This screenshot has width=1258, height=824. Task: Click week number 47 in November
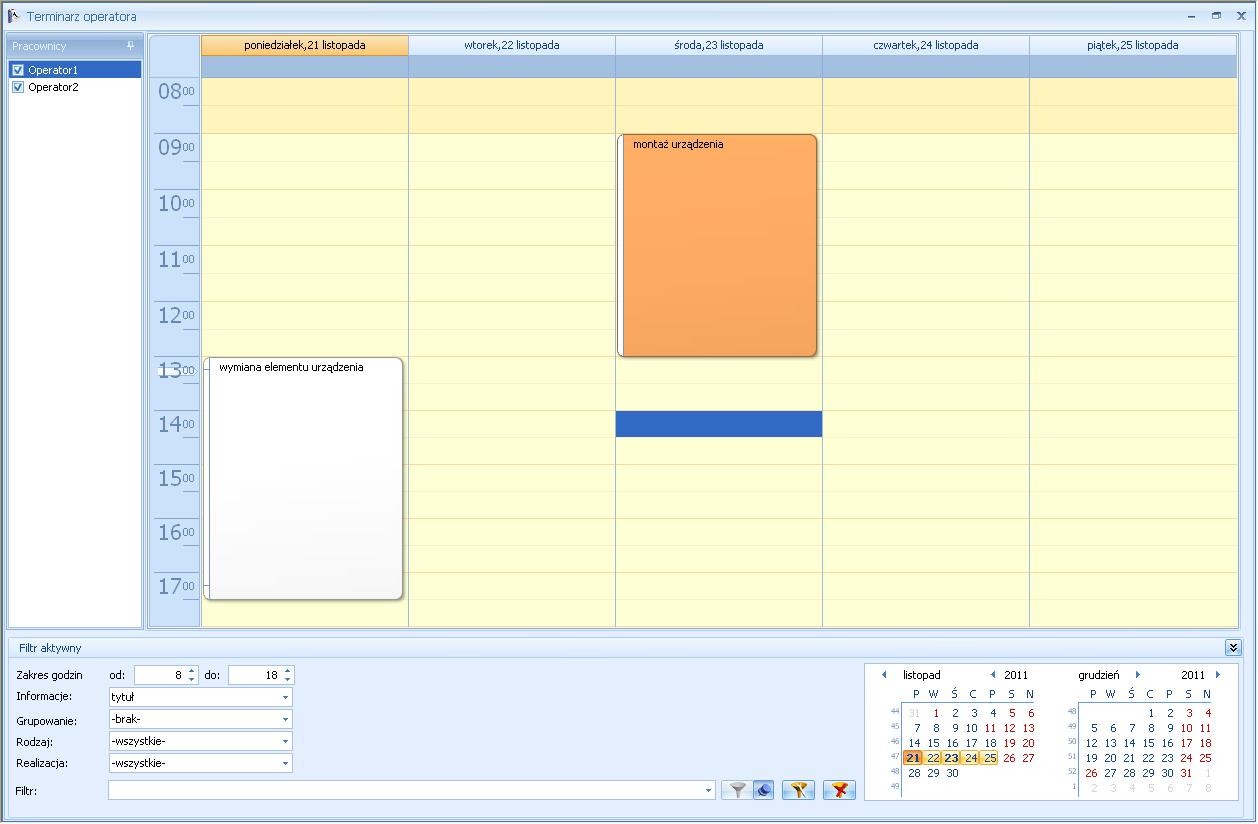click(894, 757)
